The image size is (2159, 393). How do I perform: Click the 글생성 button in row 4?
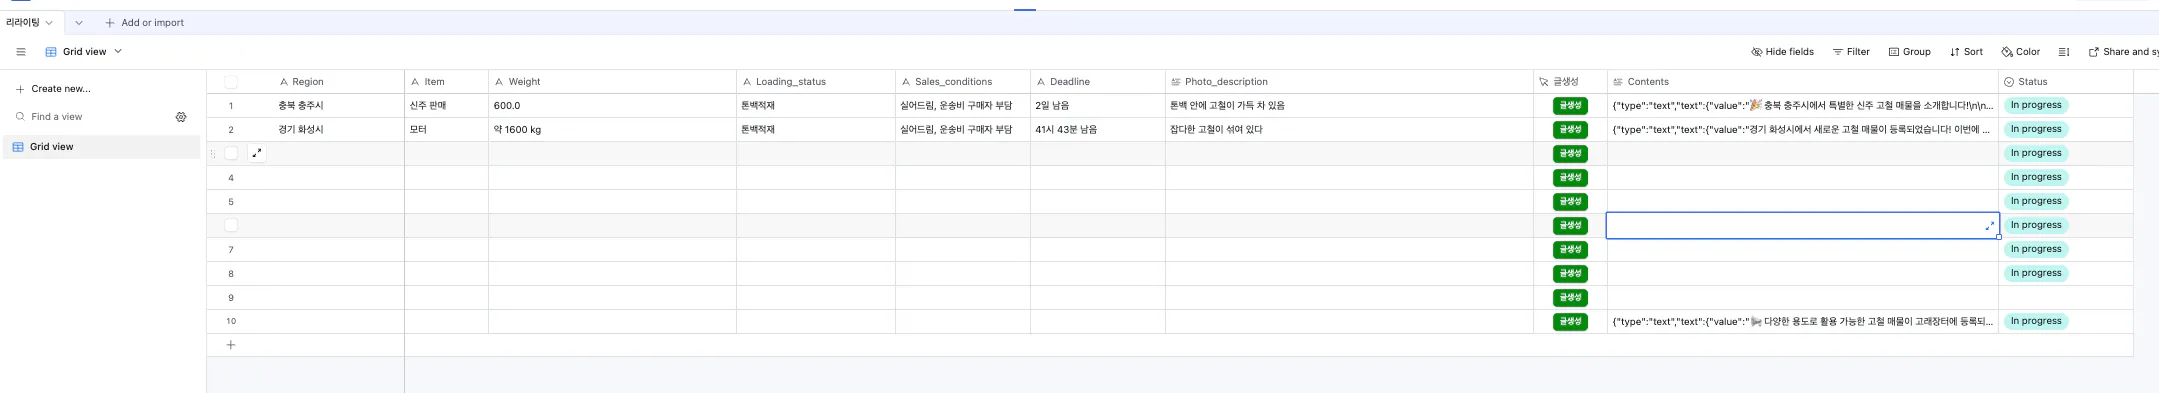coord(1570,177)
